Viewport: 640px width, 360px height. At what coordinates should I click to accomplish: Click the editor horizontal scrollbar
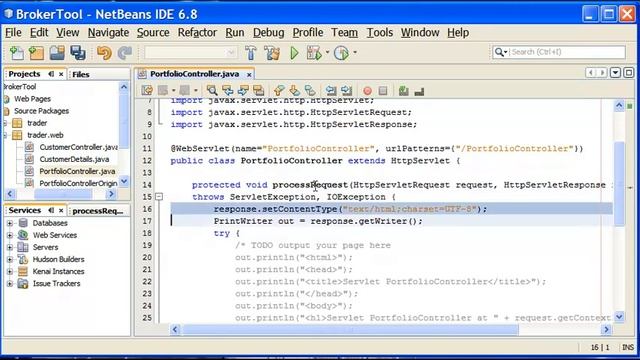350,329
